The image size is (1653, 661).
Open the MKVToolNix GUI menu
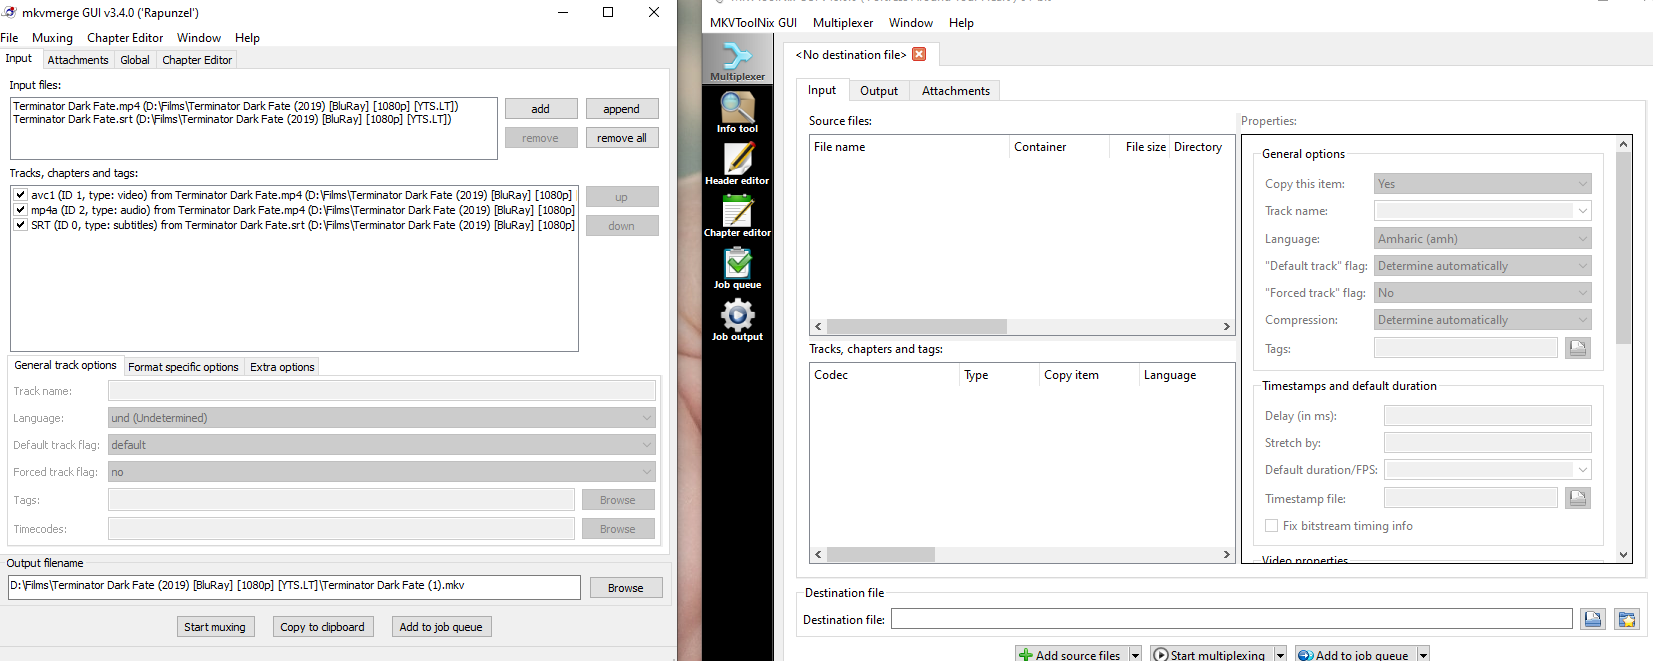pos(753,23)
